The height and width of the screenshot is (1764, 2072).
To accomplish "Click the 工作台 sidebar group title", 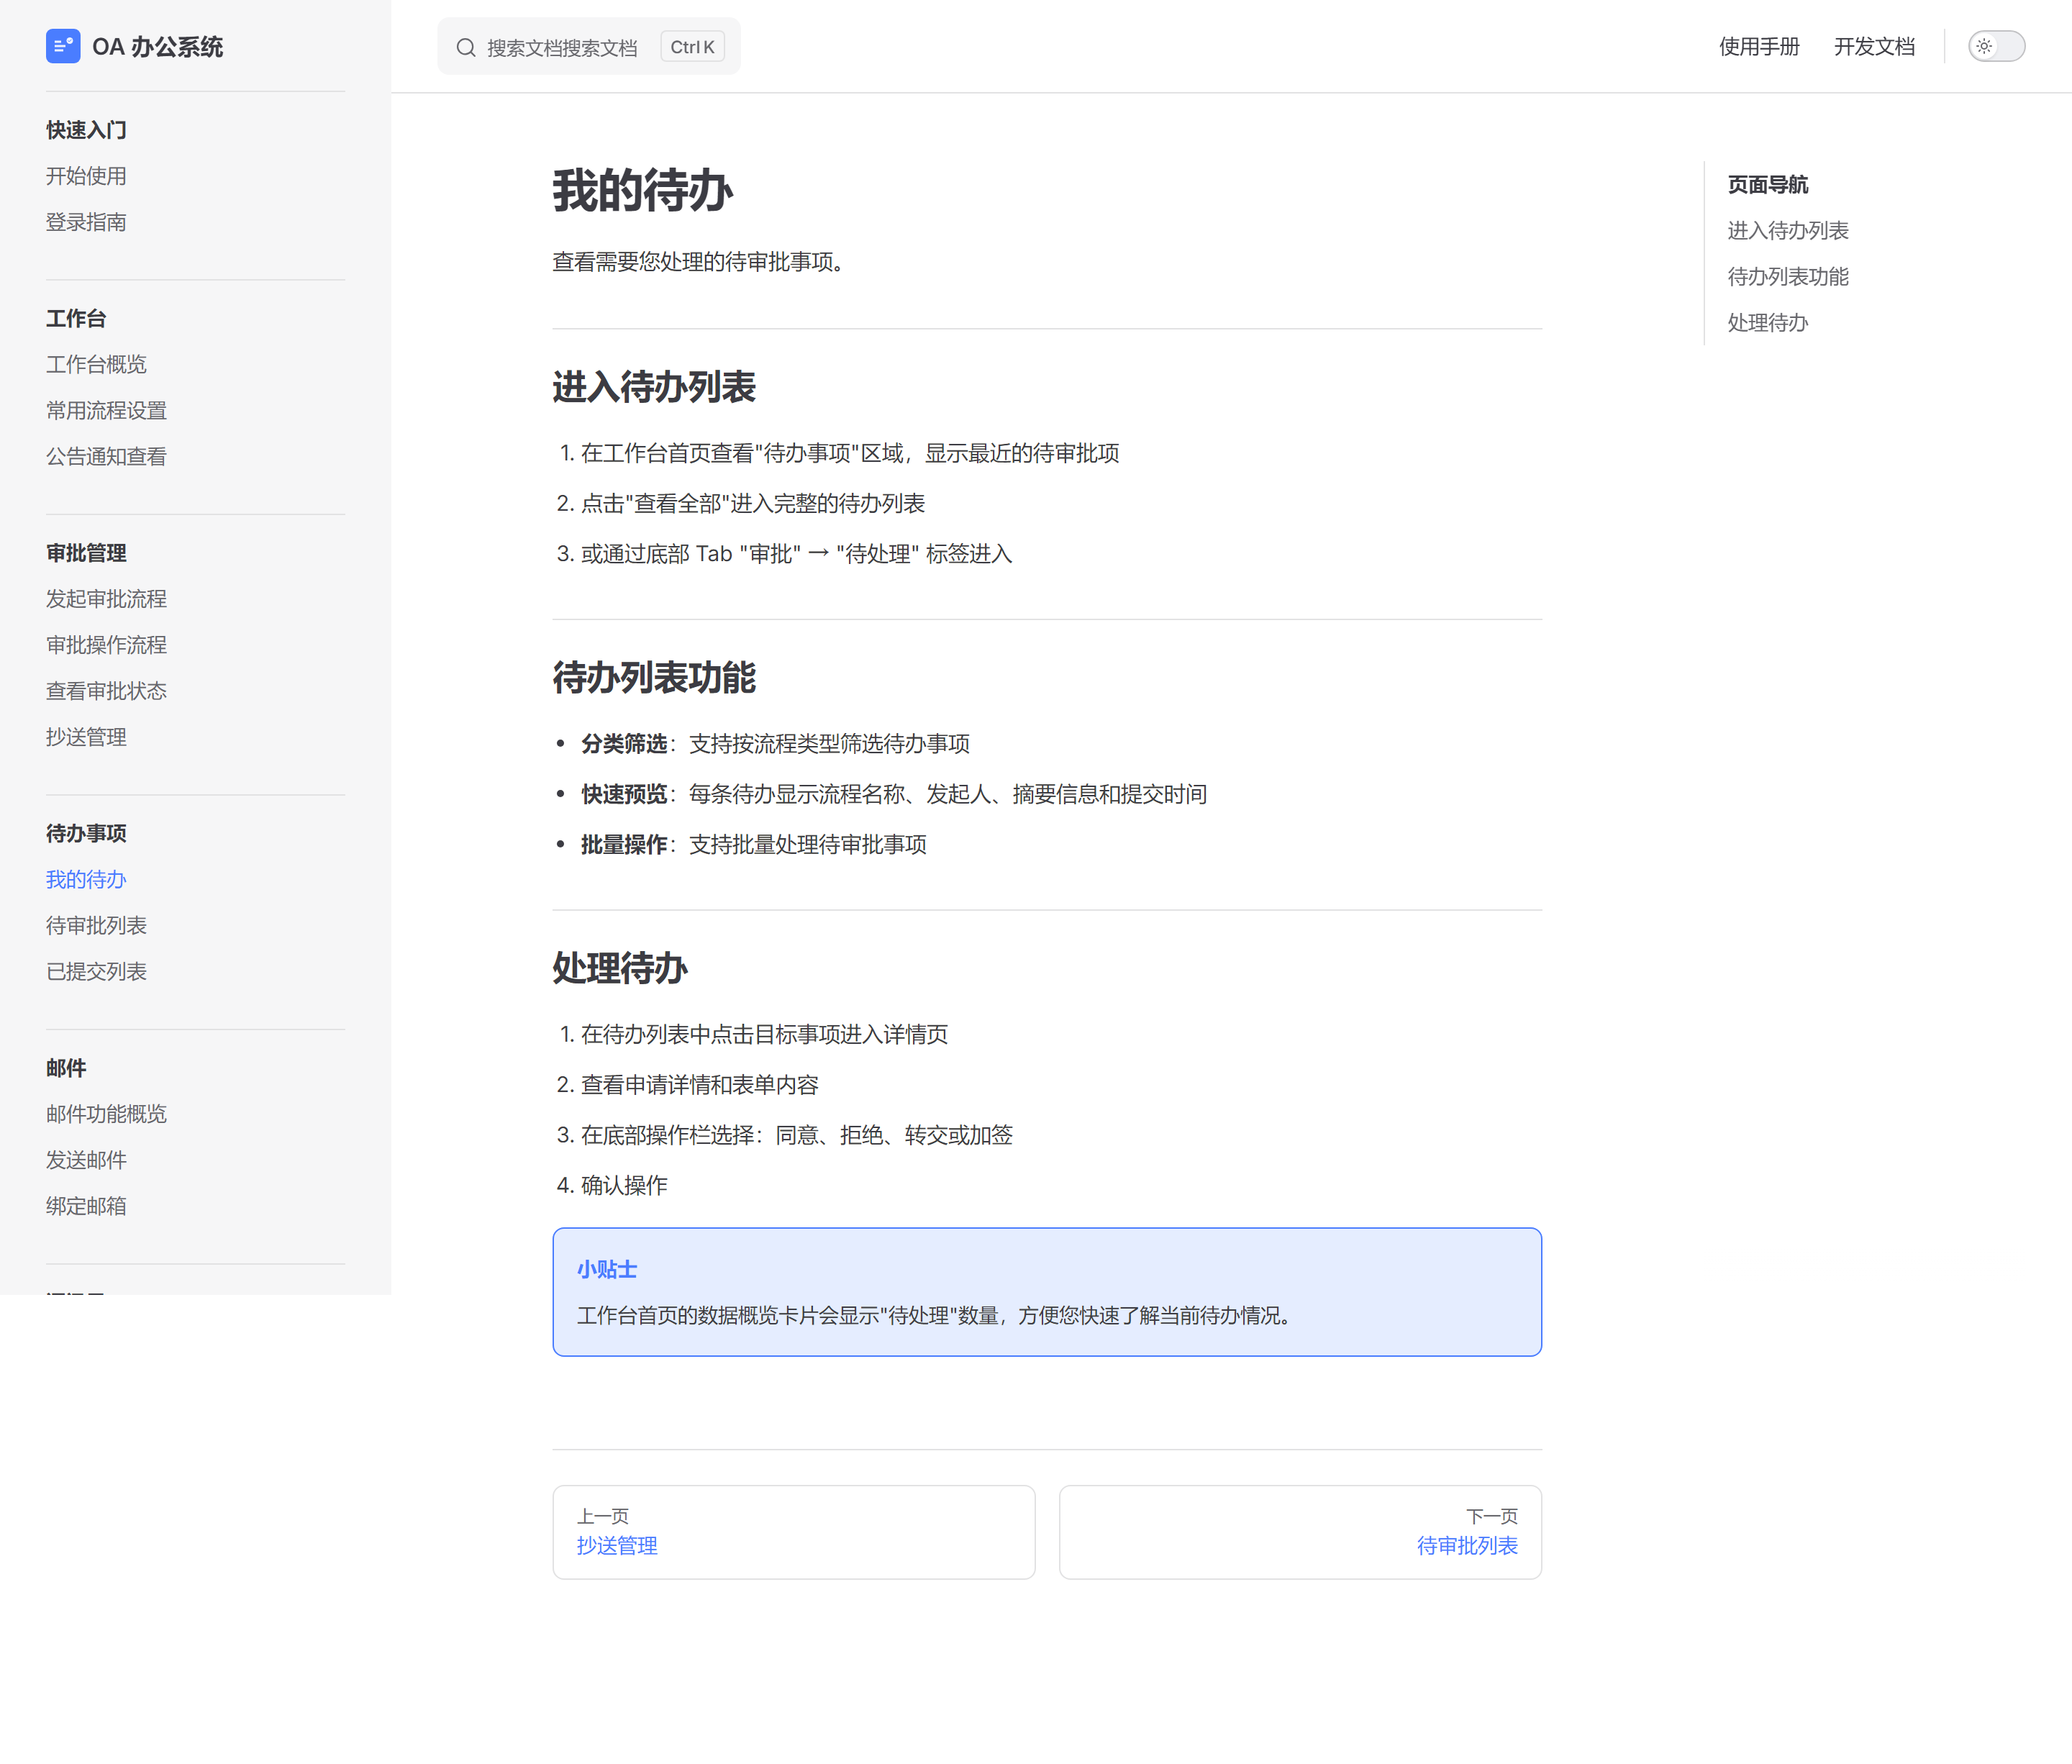I will click(x=76, y=318).
